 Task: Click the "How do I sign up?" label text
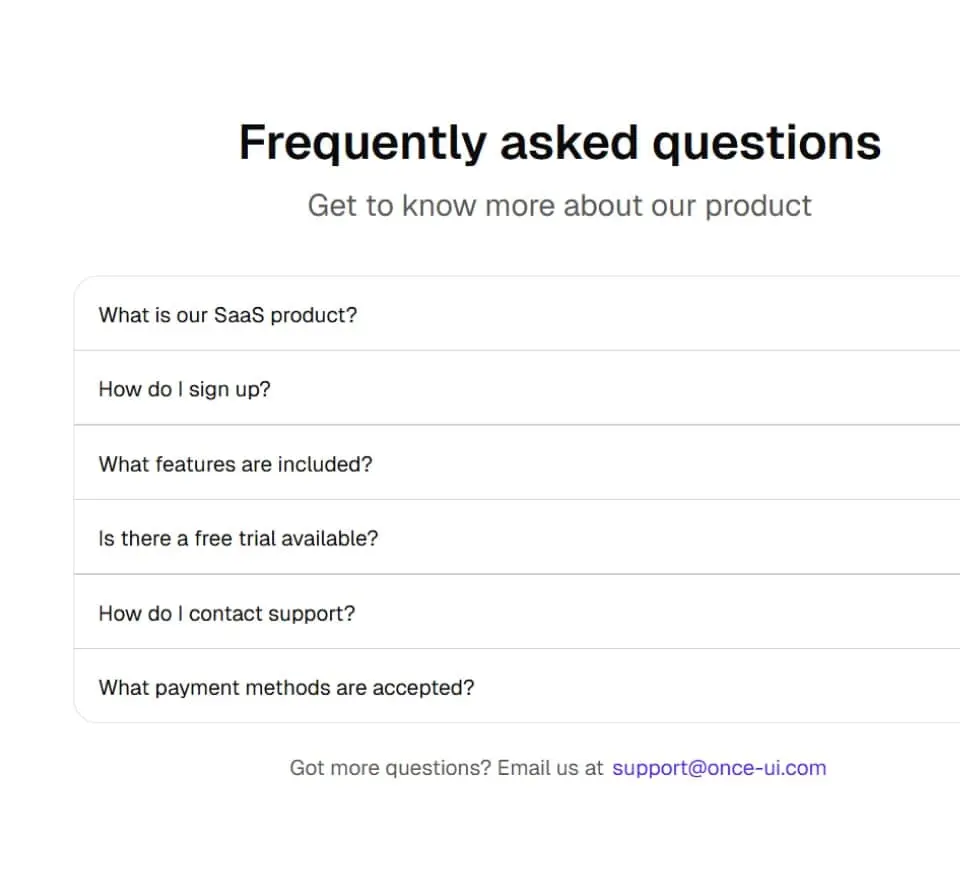(185, 389)
